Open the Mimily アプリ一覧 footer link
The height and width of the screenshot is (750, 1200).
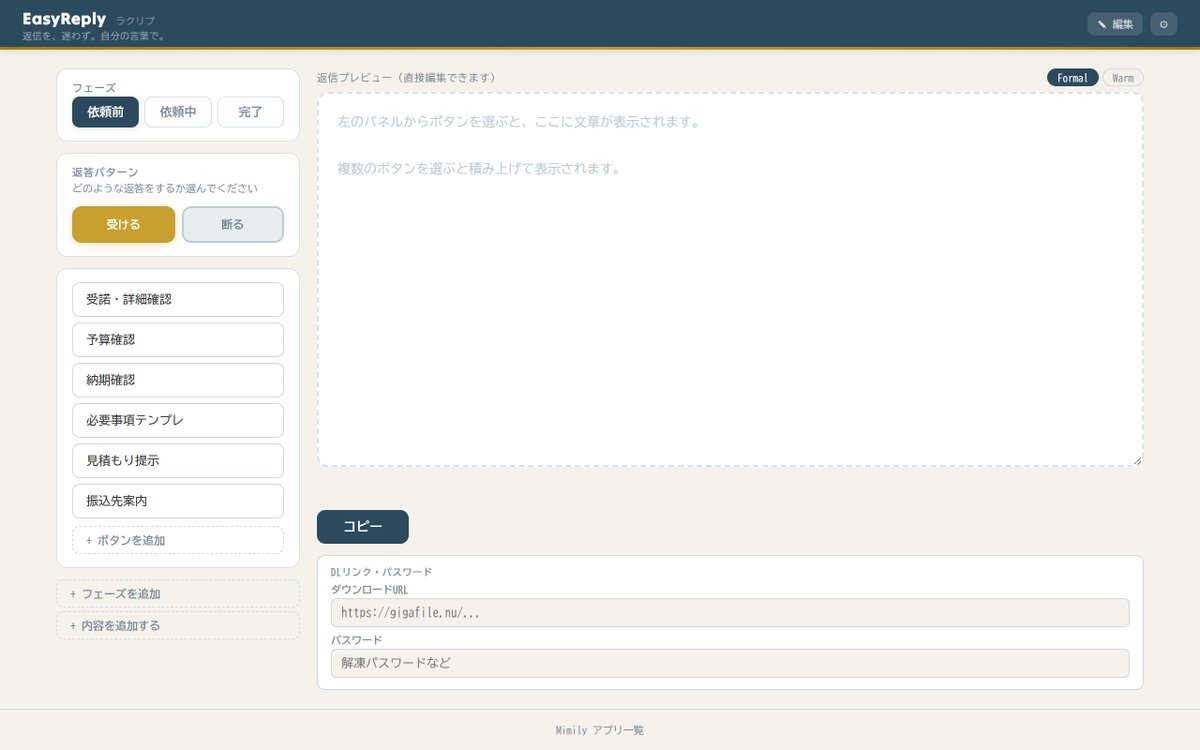[x=600, y=731]
